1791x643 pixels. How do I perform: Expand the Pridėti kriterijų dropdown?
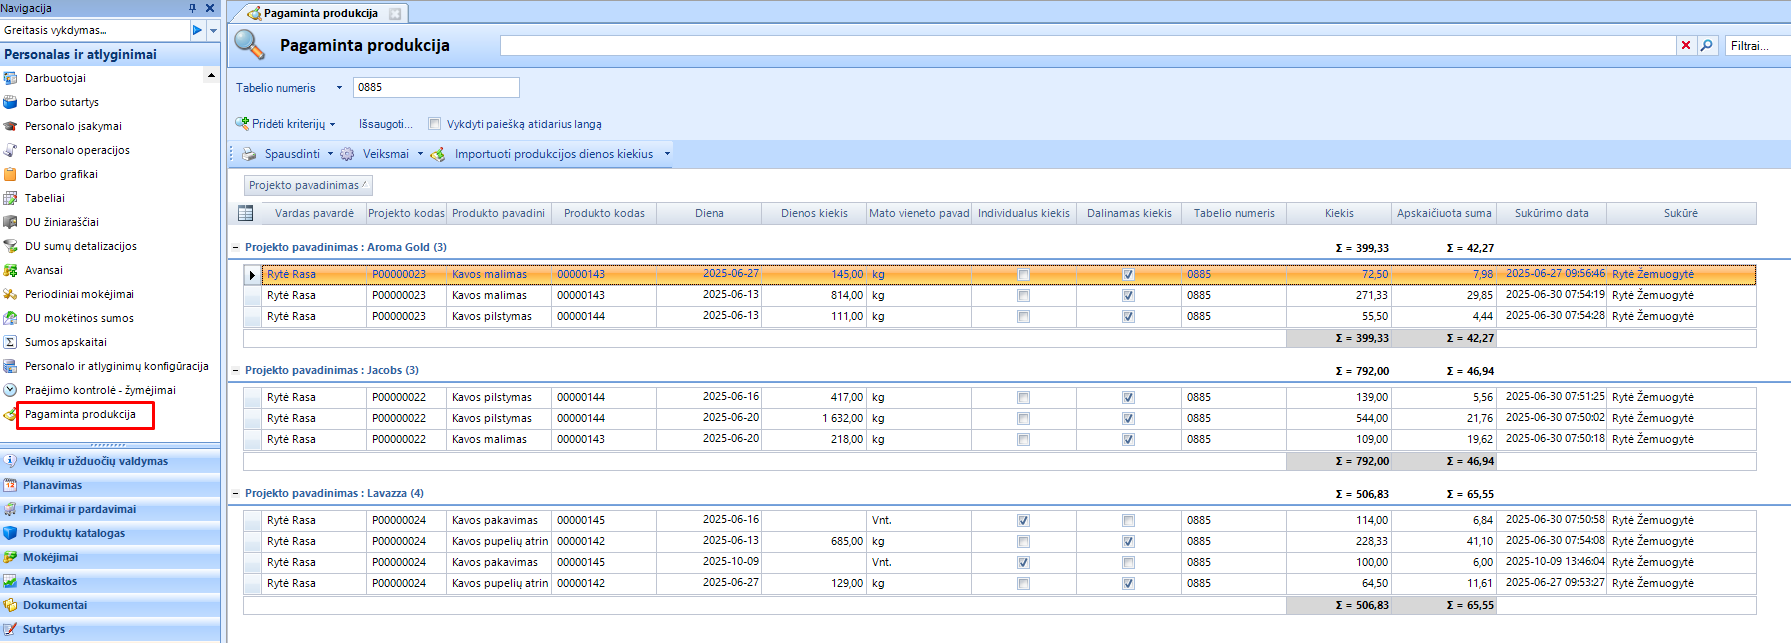tap(333, 125)
